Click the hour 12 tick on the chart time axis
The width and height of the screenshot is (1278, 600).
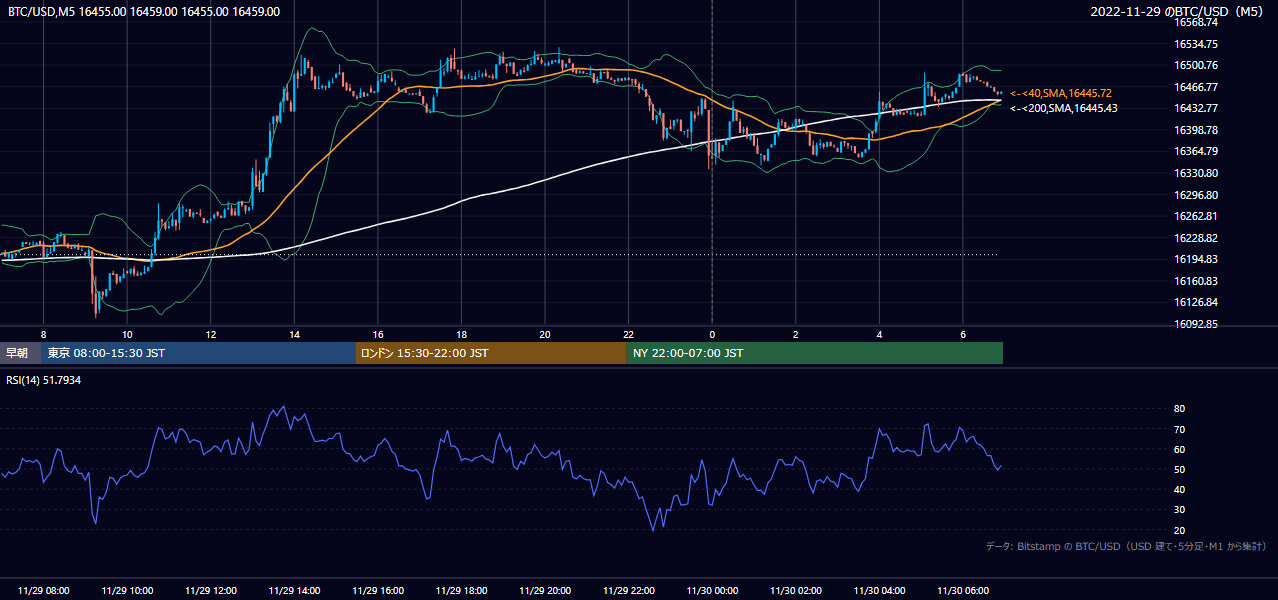211,334
